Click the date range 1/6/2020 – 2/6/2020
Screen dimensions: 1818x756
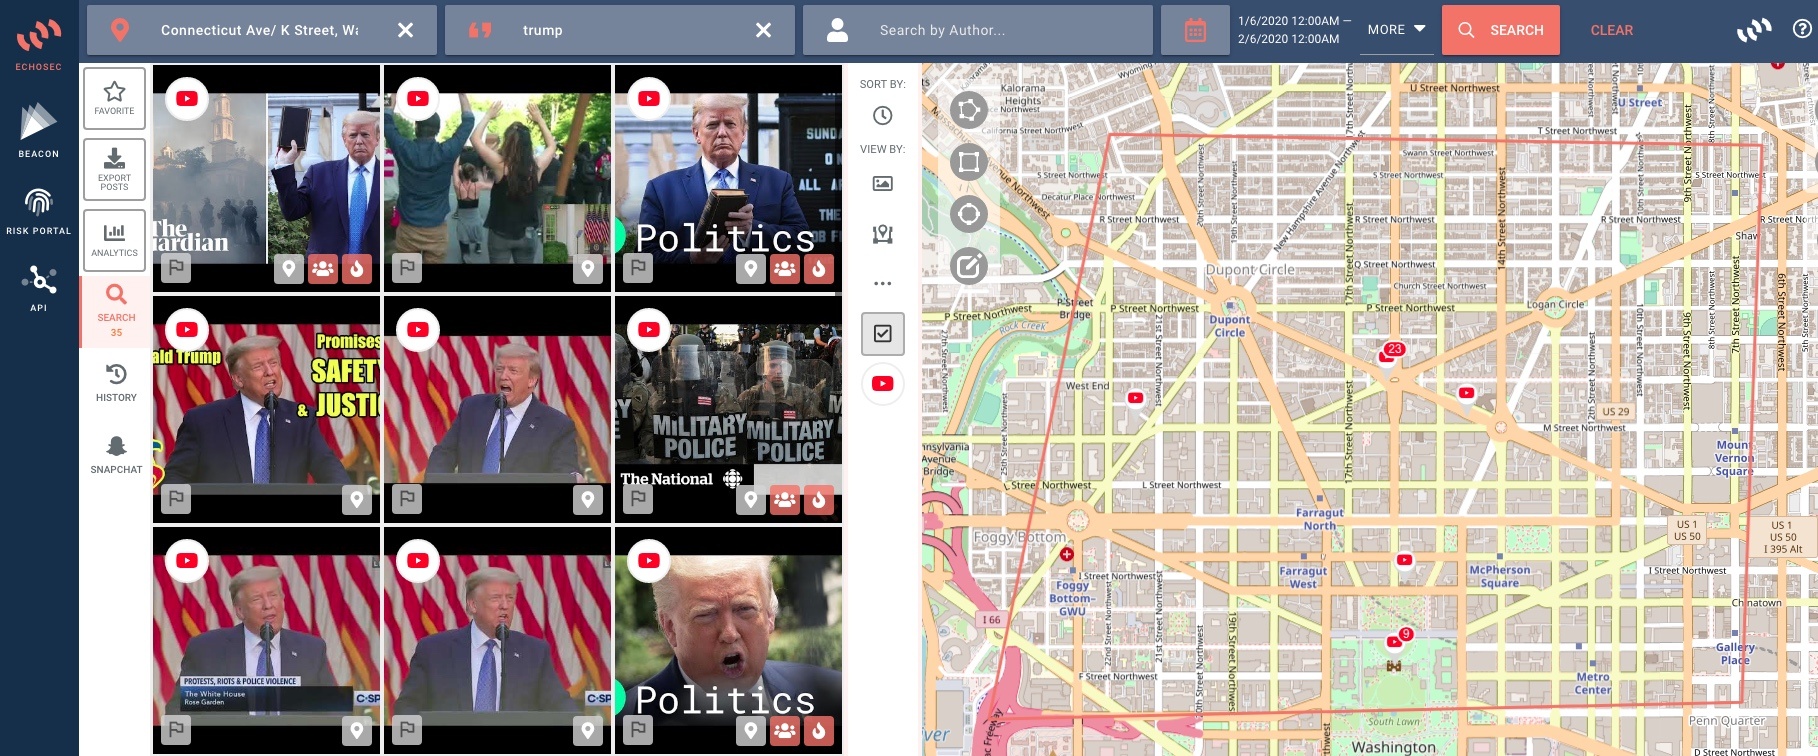pos(1294,30)
